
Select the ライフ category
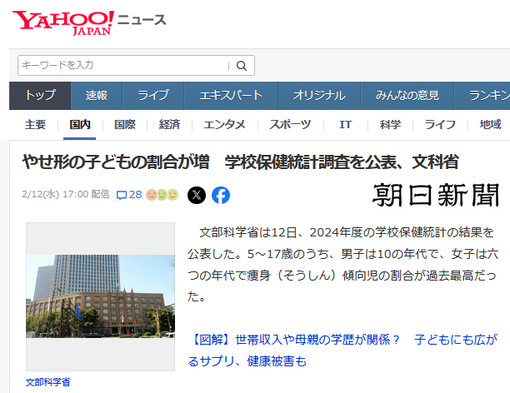click(440, 125)
